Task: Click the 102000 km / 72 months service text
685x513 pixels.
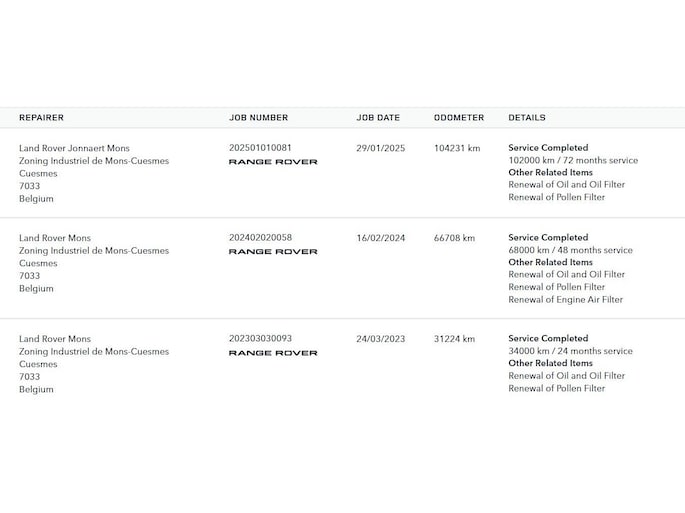Action: click(573, 161)
